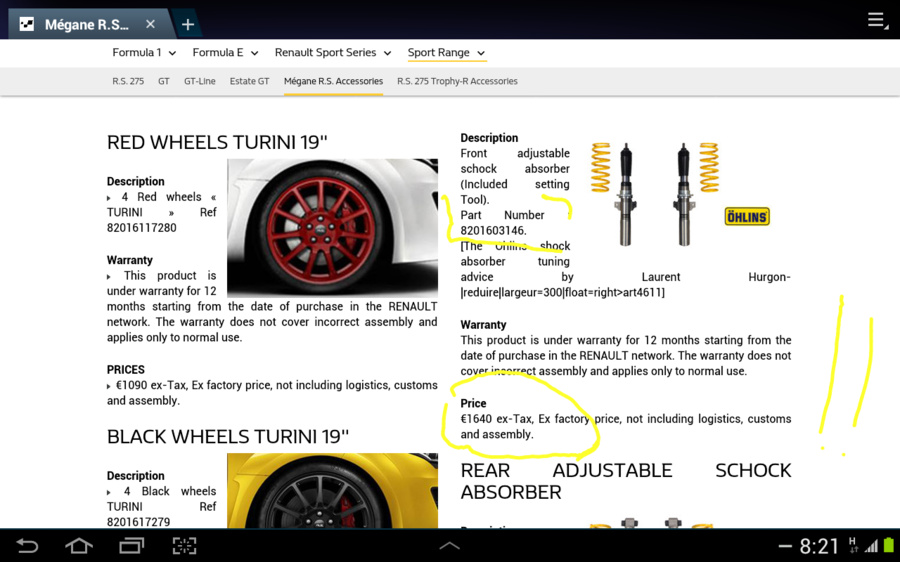Viewport: 900px width, 562px height.
Task: Open a new browser tab
Action: (x=188, y=25)
